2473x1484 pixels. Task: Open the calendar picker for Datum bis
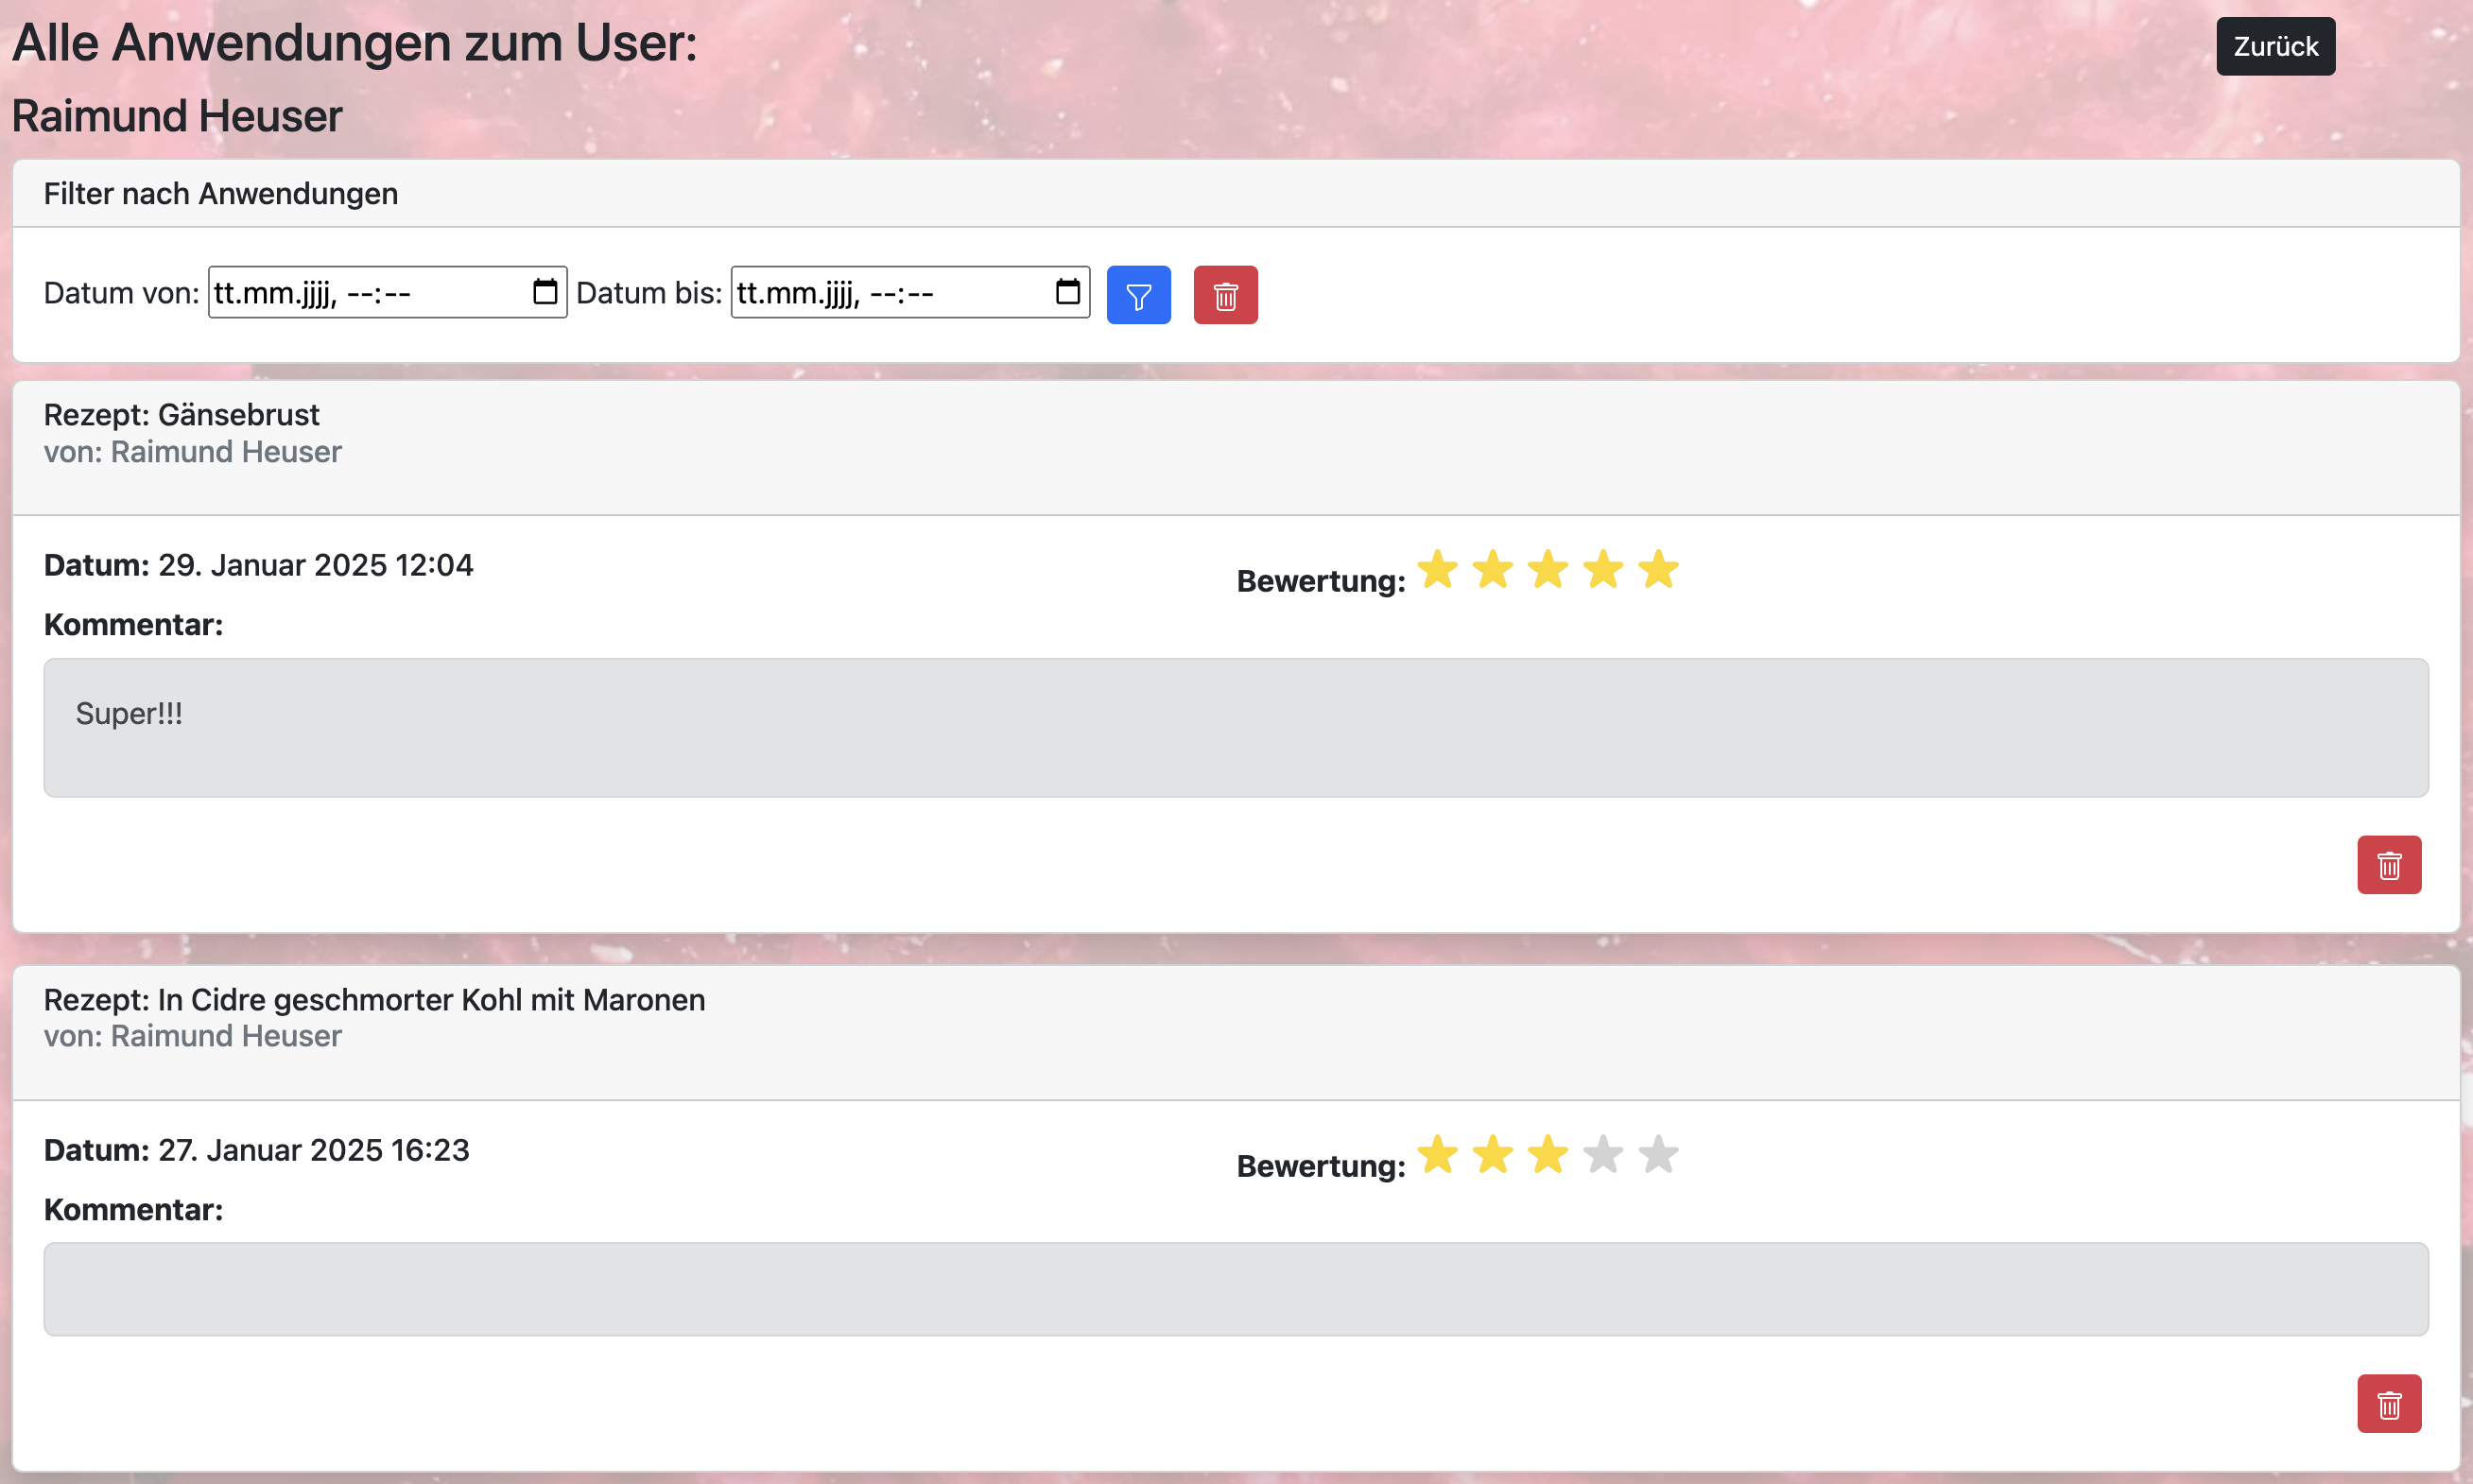point(1068,292)
